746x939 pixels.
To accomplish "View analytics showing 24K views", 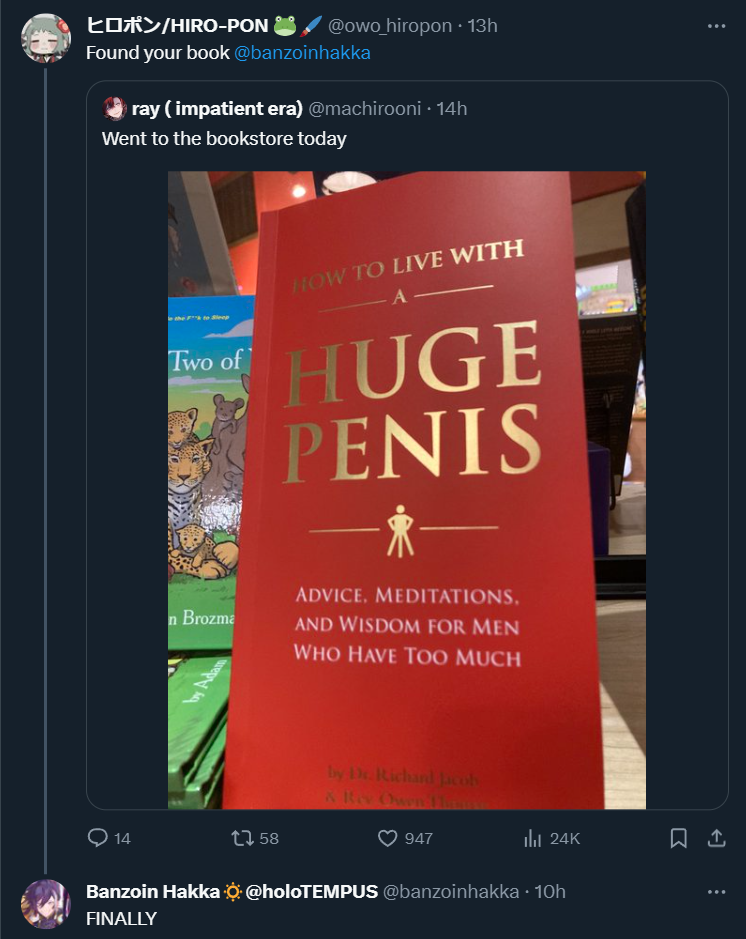I will point(533,838).
